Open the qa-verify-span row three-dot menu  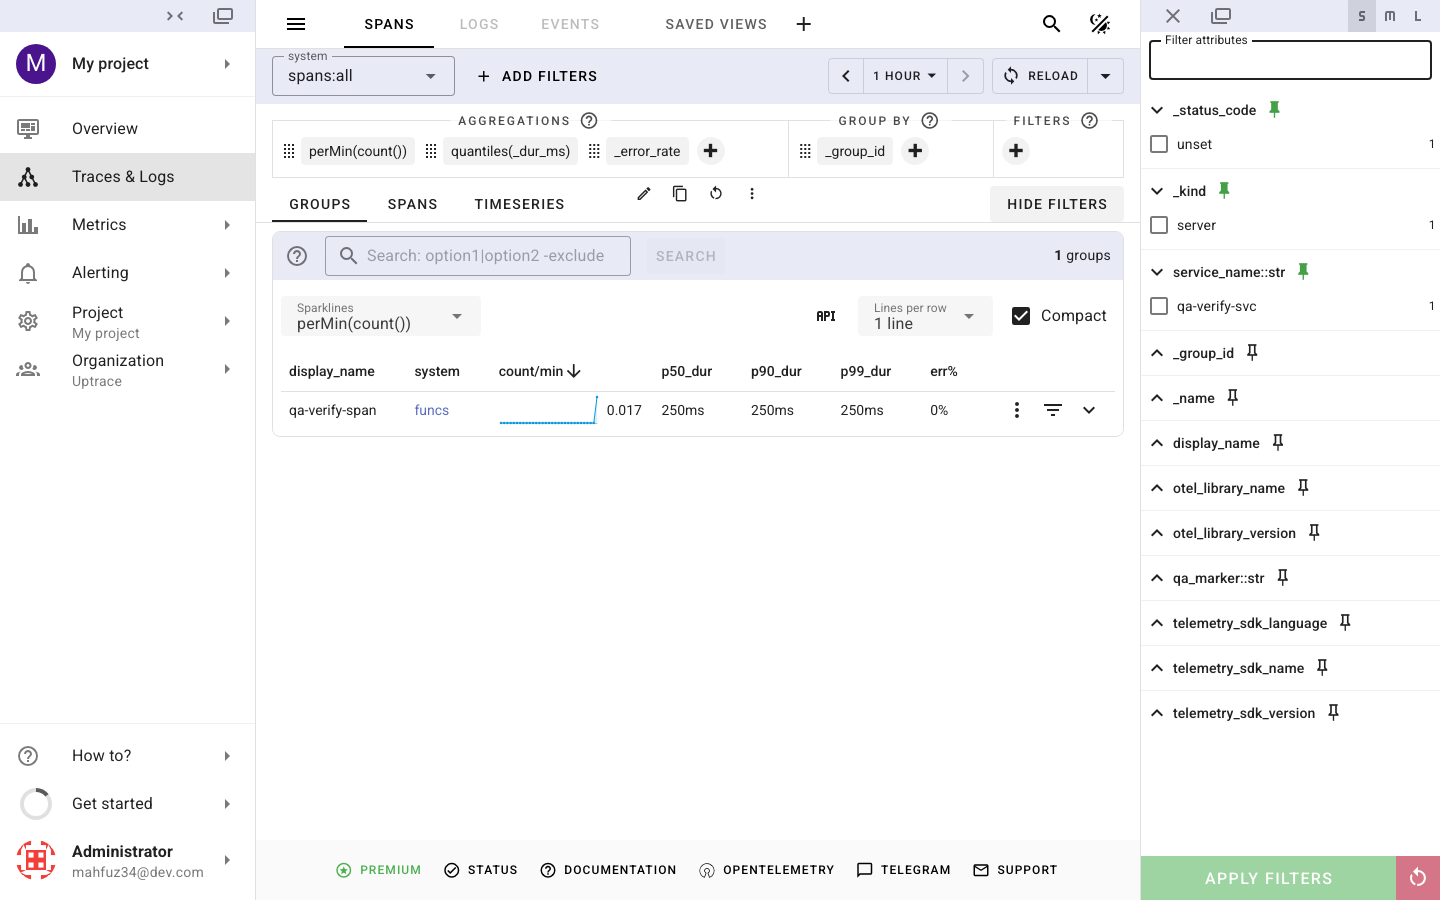tap(1017, 410)
